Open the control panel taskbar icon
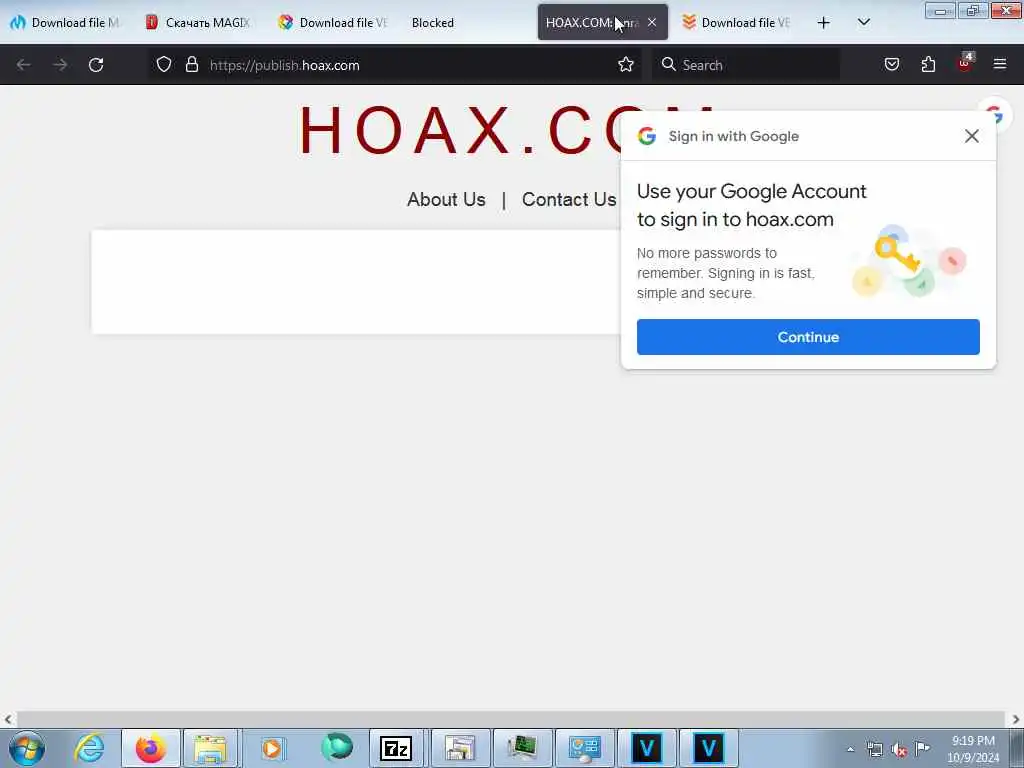The height and width of the screenshot is (768, 1024). (584, 748)
